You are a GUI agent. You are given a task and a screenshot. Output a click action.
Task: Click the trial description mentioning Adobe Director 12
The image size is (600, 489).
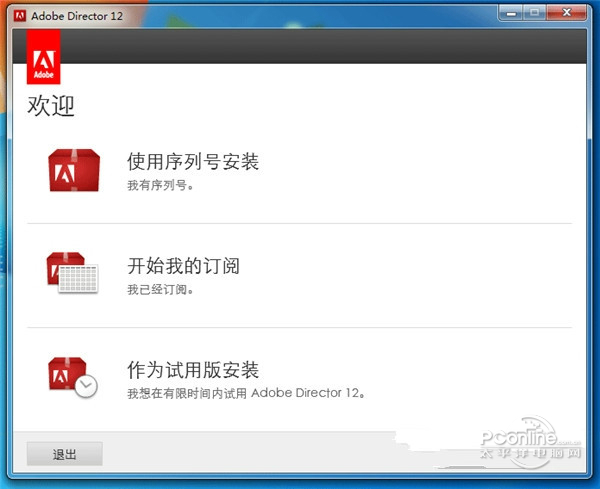[246, 393]
